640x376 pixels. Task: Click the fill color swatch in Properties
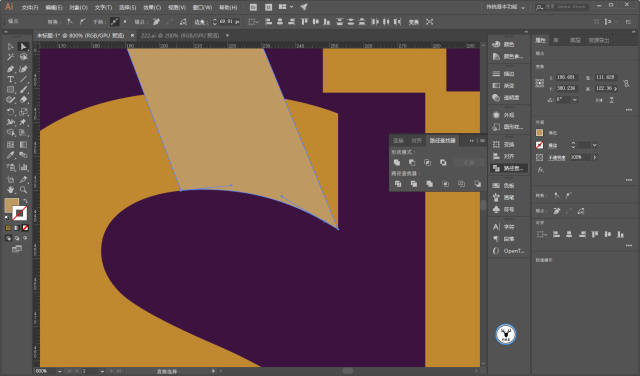(540, 133)
